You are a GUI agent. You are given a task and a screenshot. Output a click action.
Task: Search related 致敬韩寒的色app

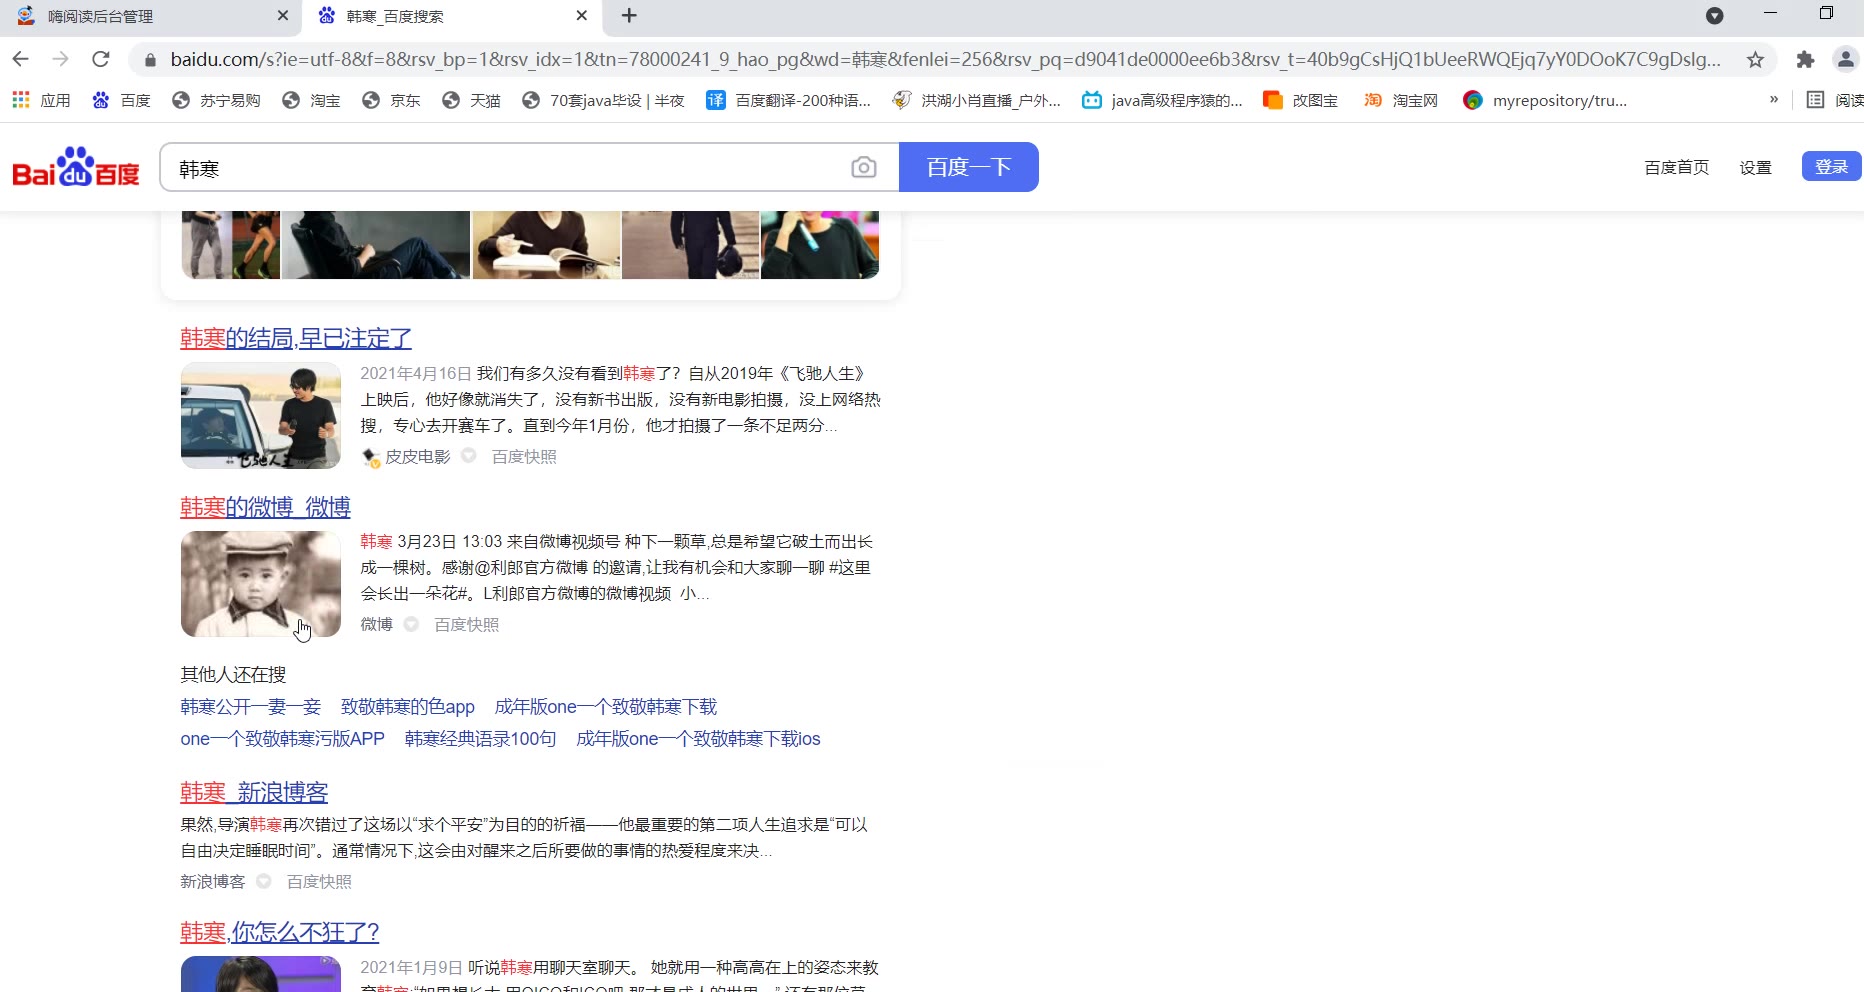[x=408, y=707]
